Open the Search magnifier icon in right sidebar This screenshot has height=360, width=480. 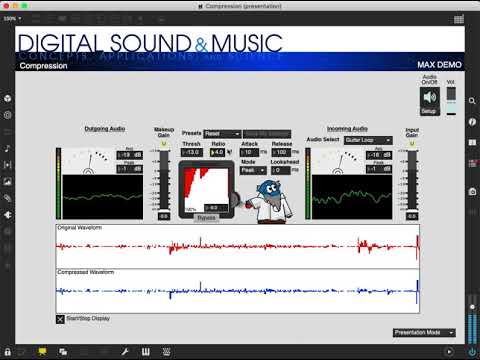472,101
